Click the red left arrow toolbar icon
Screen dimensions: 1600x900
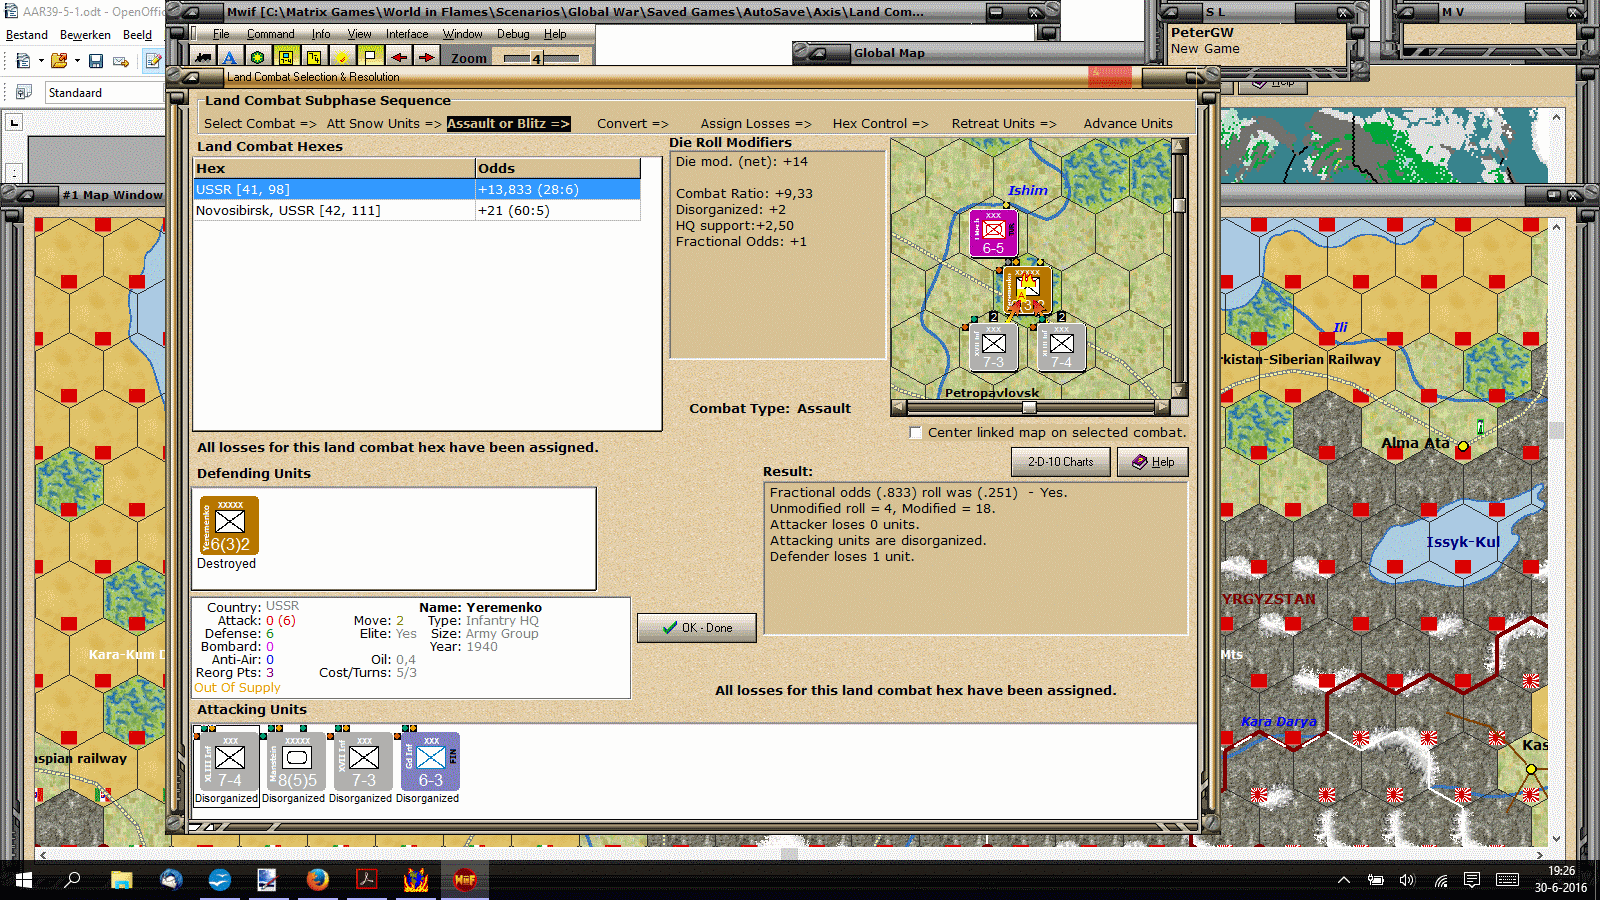point(398,57)
